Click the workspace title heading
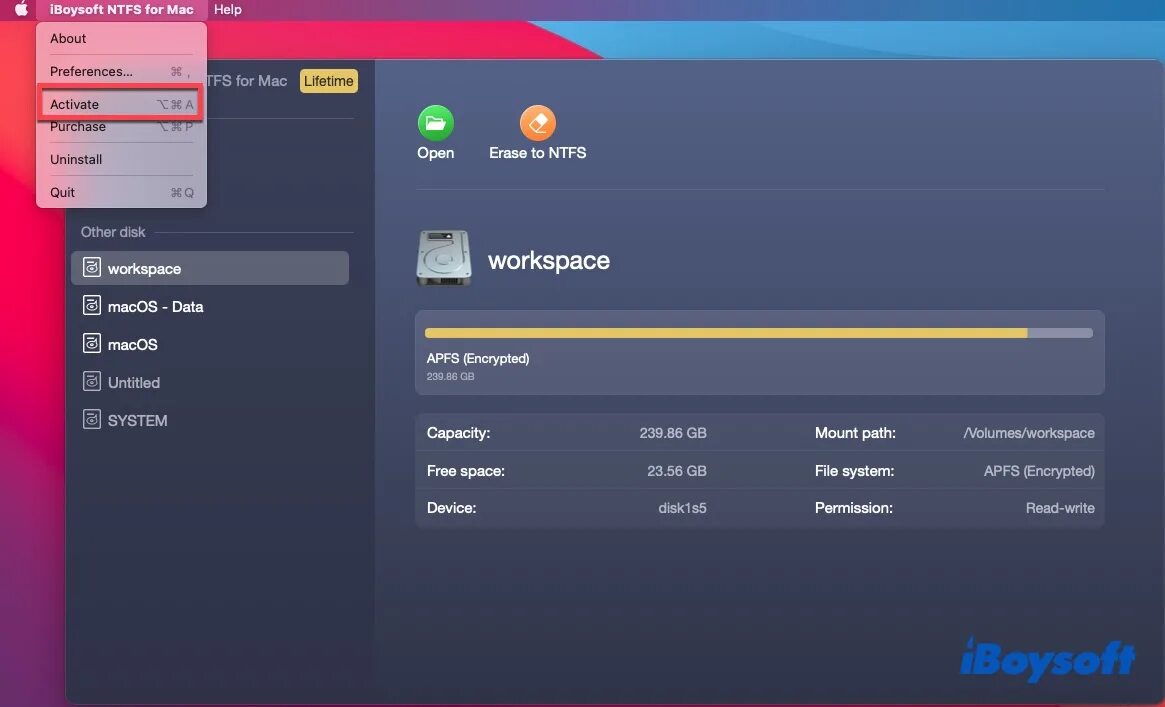The image size is (1165, 707). point(548,261)
